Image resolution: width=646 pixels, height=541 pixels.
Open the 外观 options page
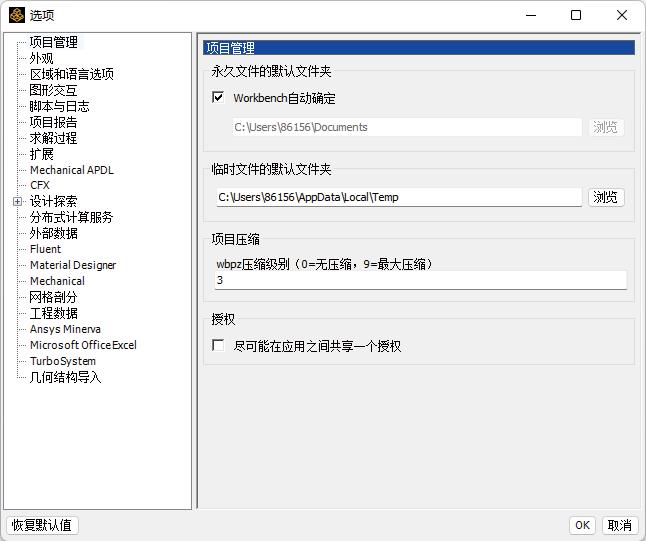click(x=41, y=58)
